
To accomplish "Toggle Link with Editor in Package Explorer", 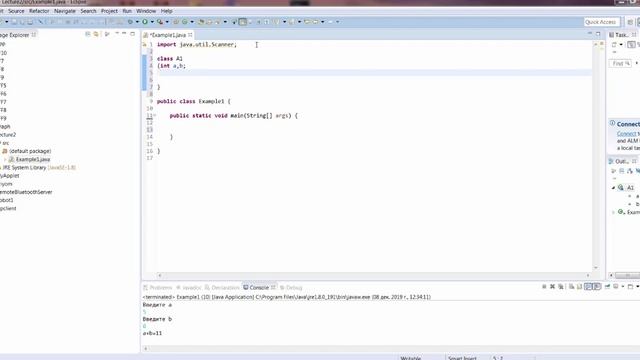I will tap(96, 34).
